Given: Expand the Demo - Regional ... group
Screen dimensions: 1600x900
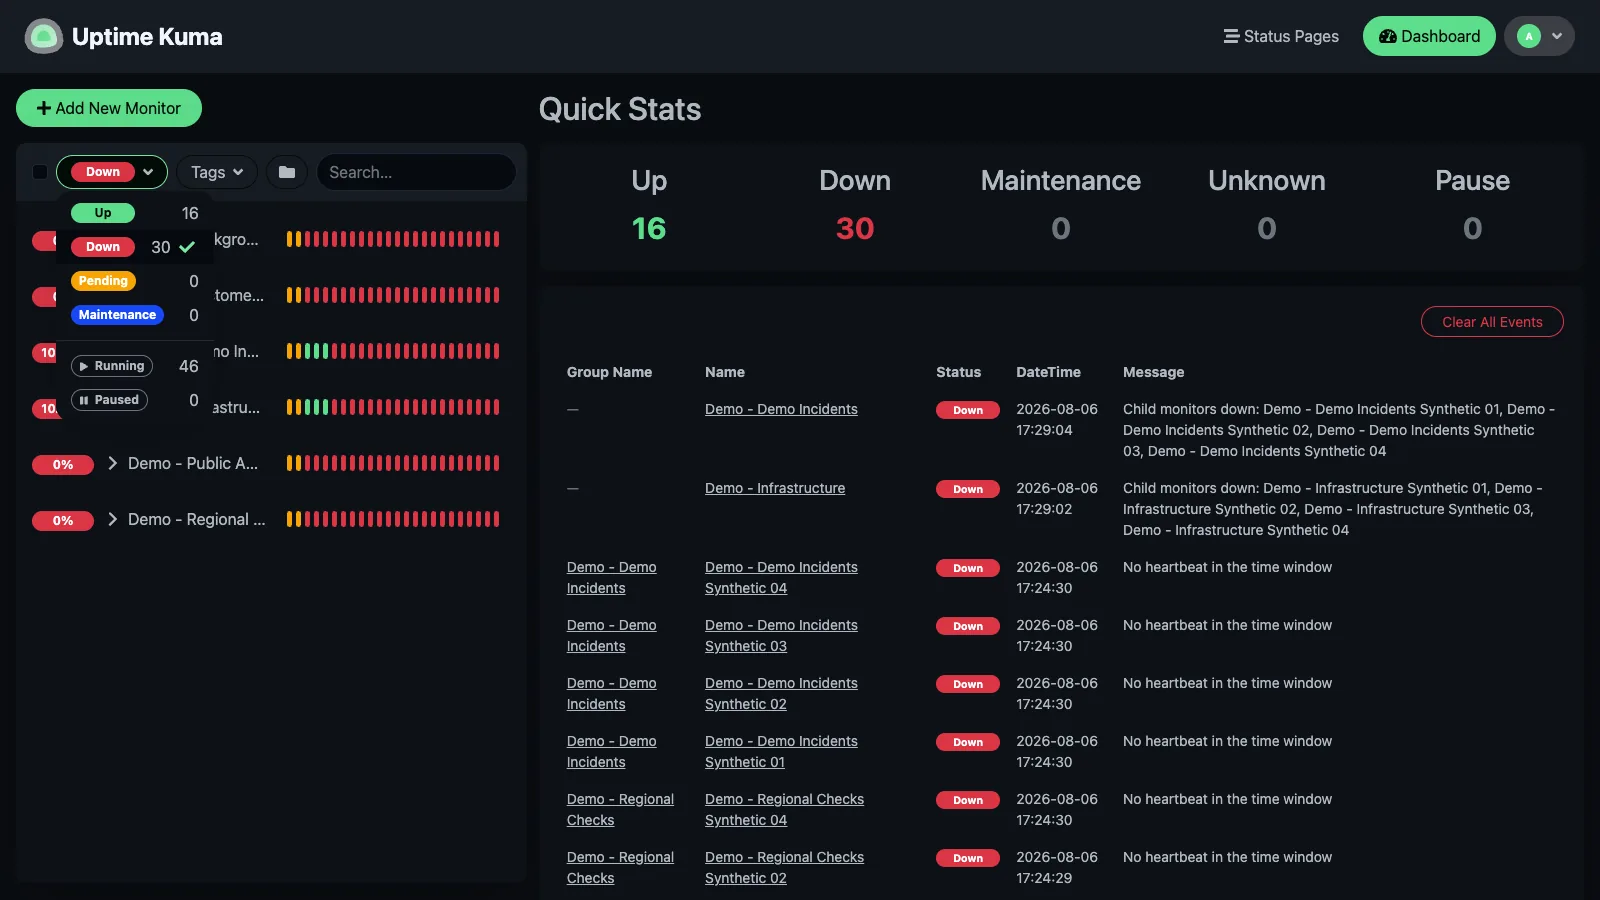Looking at the screenshot, I should 113,519.
